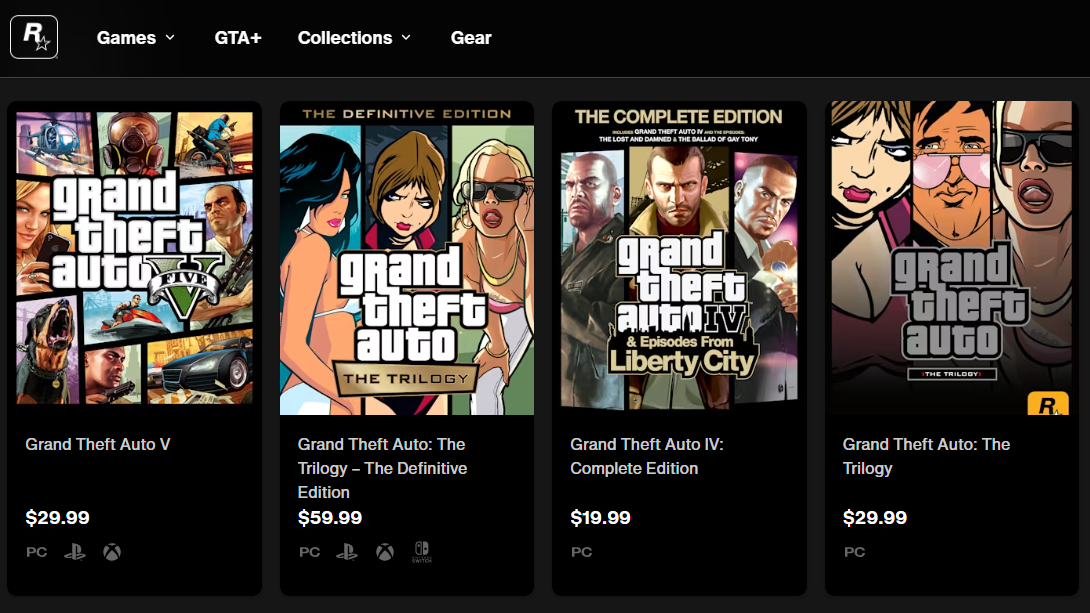The image size is (1090, 613).
Task: Click the $29.99 price of GTA: The Trilogy
Action: coord(875,518)
